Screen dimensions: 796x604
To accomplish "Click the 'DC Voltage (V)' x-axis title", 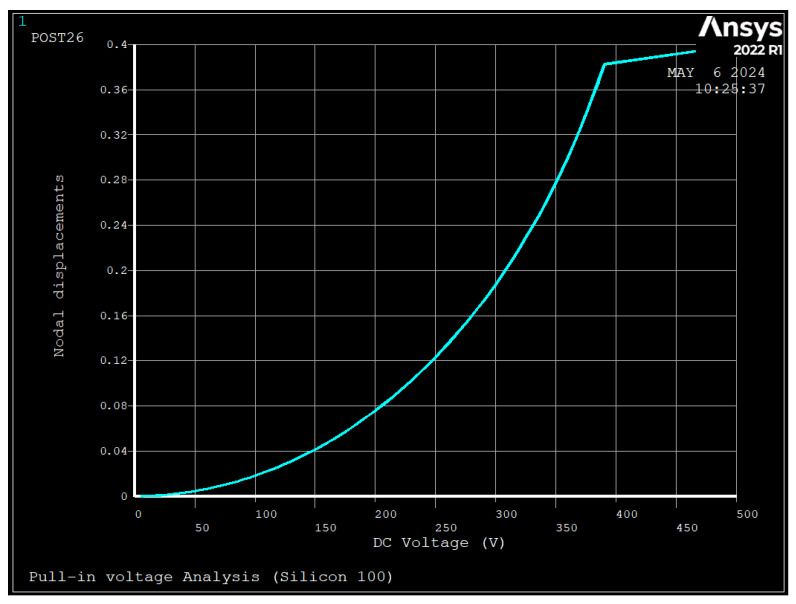I will (439, 543).
